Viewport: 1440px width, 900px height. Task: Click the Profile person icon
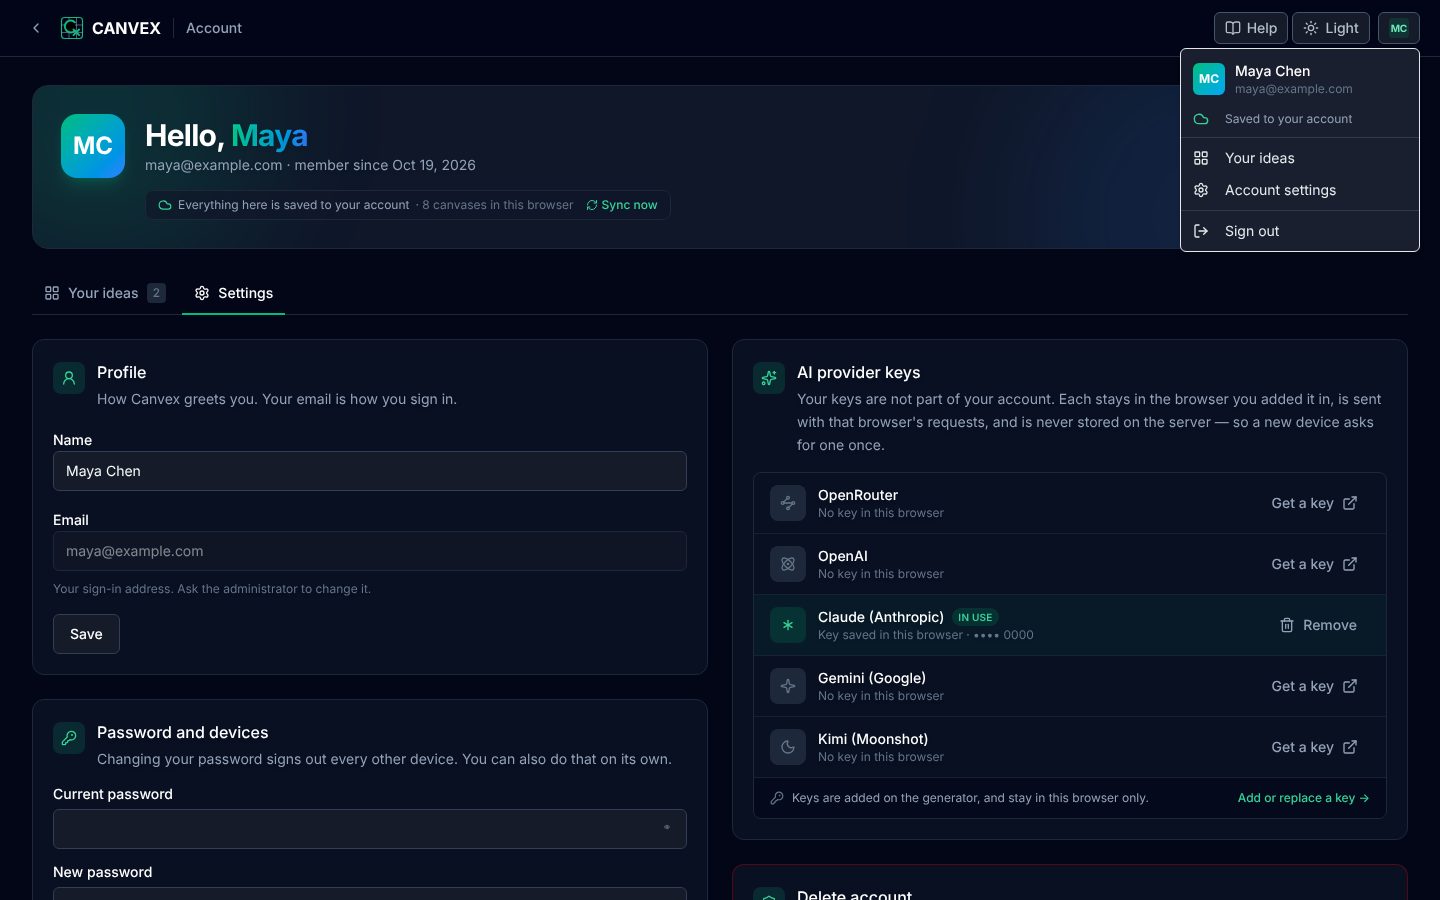69,378
